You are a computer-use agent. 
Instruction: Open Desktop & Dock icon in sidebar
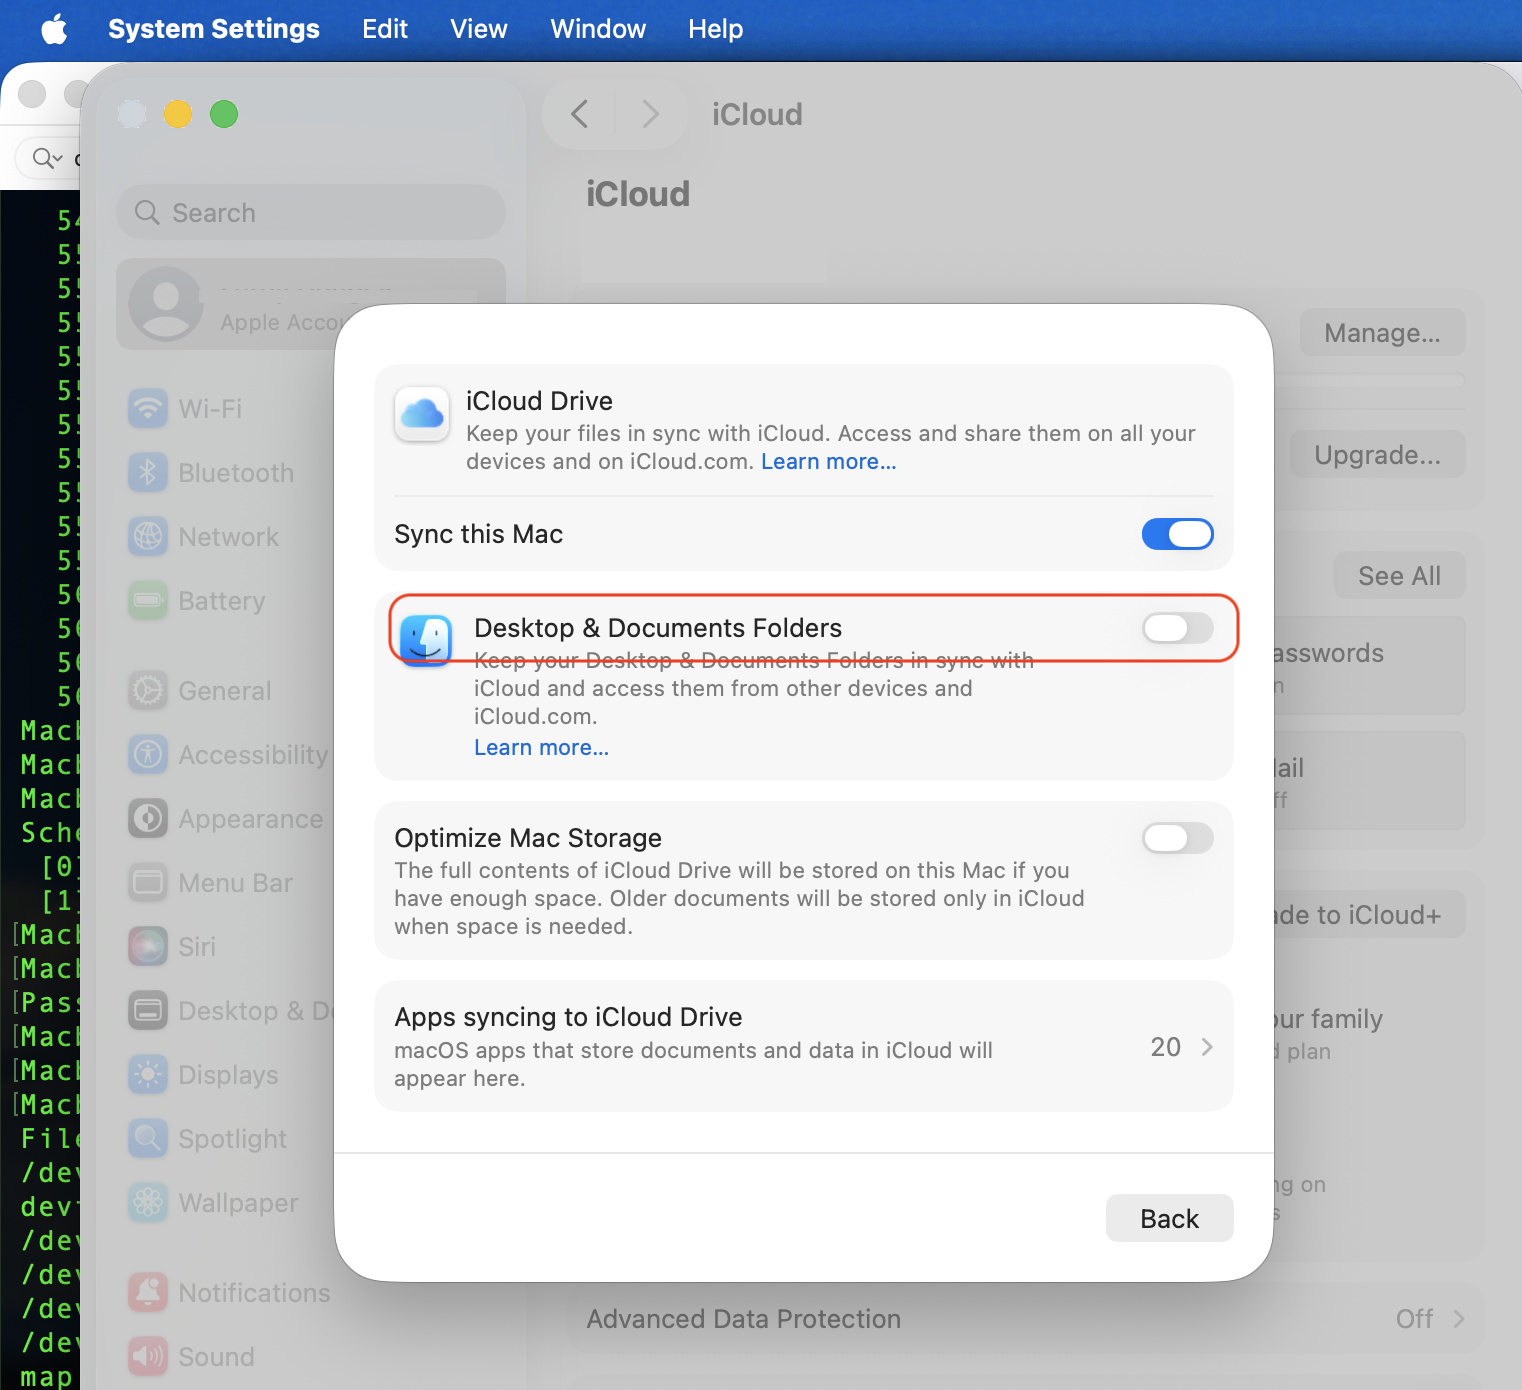point(148,1010)
